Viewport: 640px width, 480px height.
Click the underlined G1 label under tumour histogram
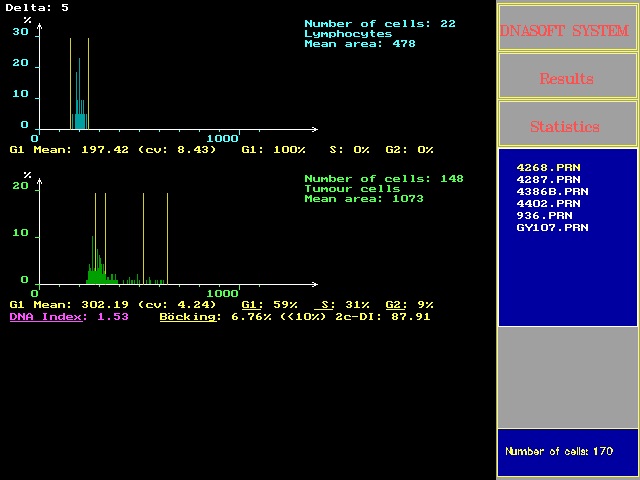tap(251, 305)
